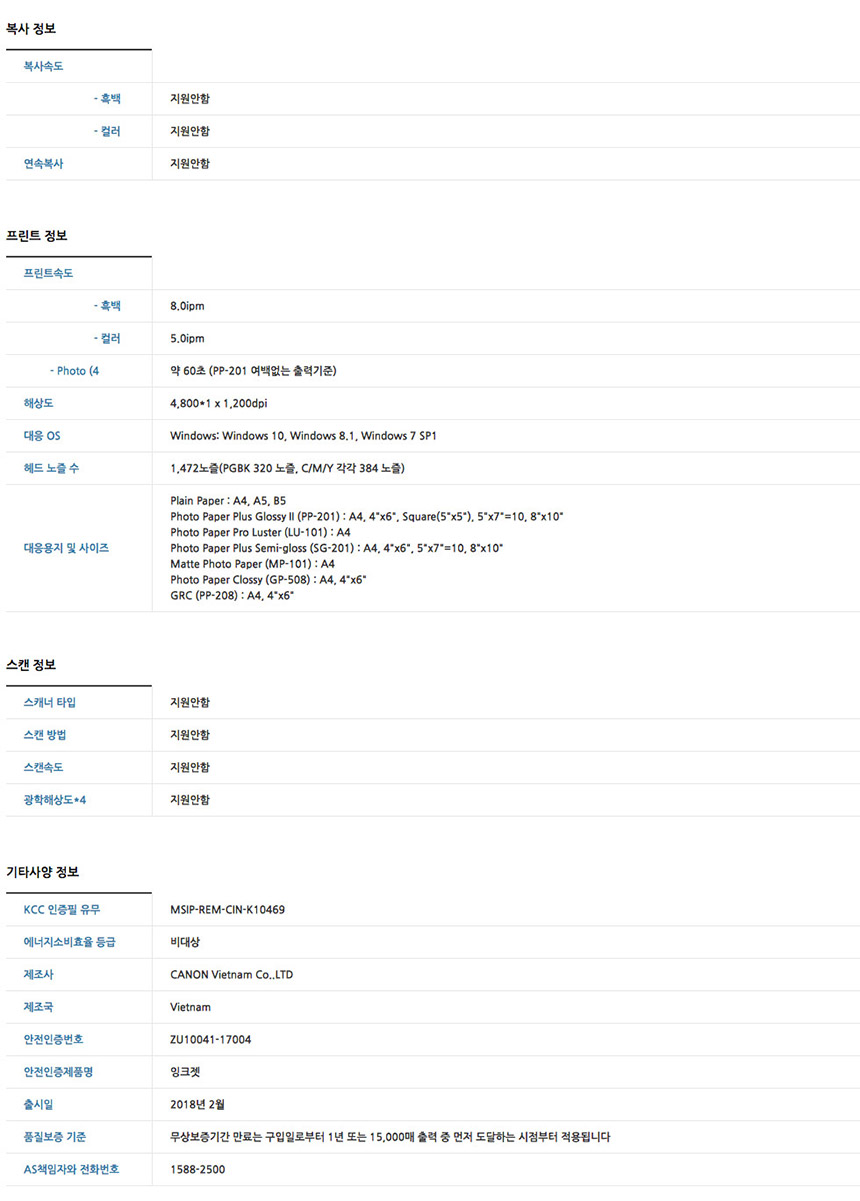Select the Windows 10 supported OS text
860x1201 pixels.
click(x=253, y=436)
